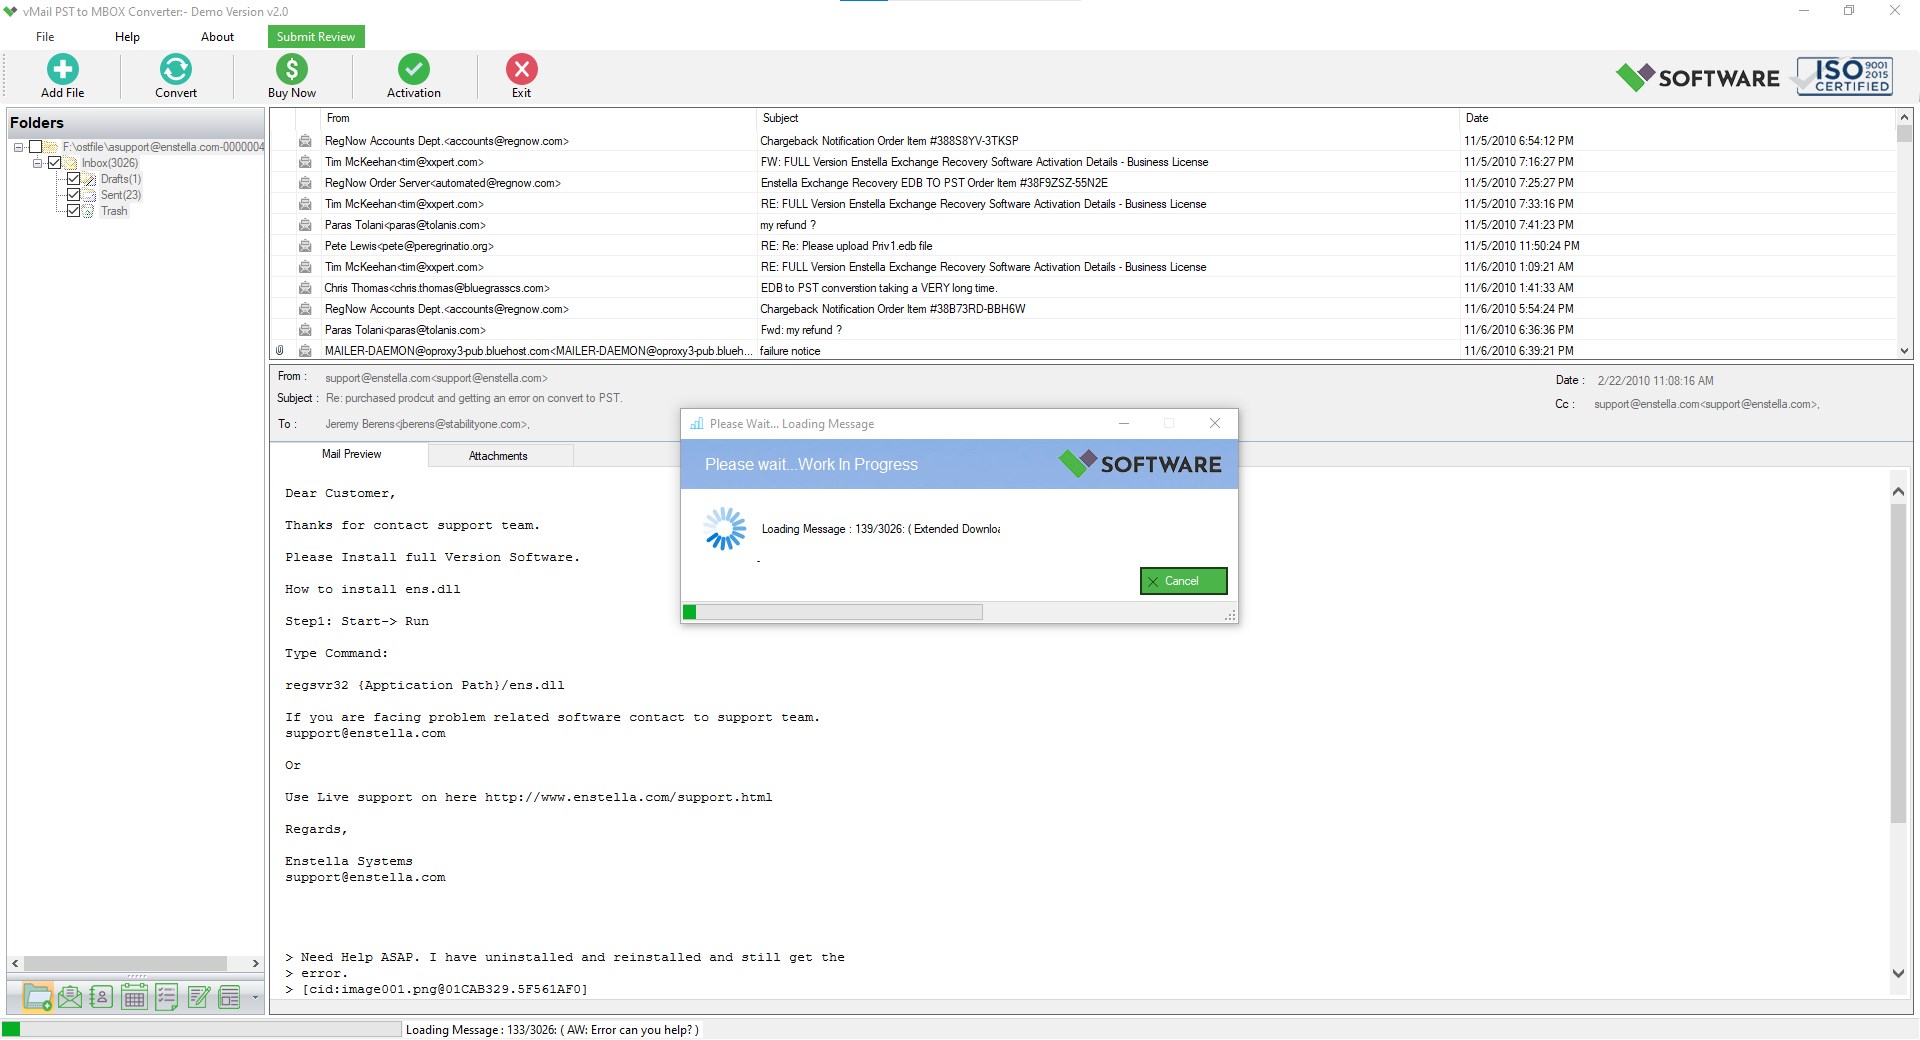Open the calendar view icon
The height and width of the screenshot is (1040, 1920).
coord(133,997)
